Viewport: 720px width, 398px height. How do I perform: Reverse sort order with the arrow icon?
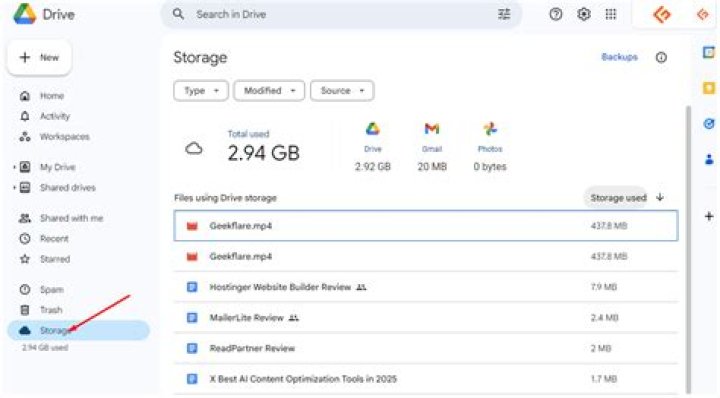coord(660,197)
